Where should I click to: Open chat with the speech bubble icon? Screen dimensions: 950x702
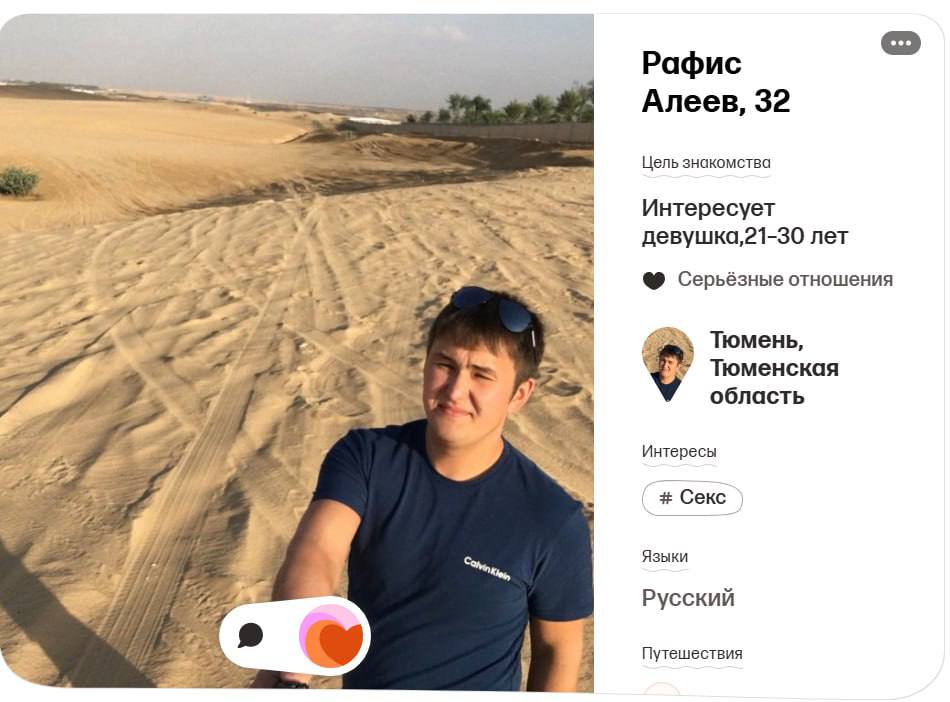tap(250, 635)
